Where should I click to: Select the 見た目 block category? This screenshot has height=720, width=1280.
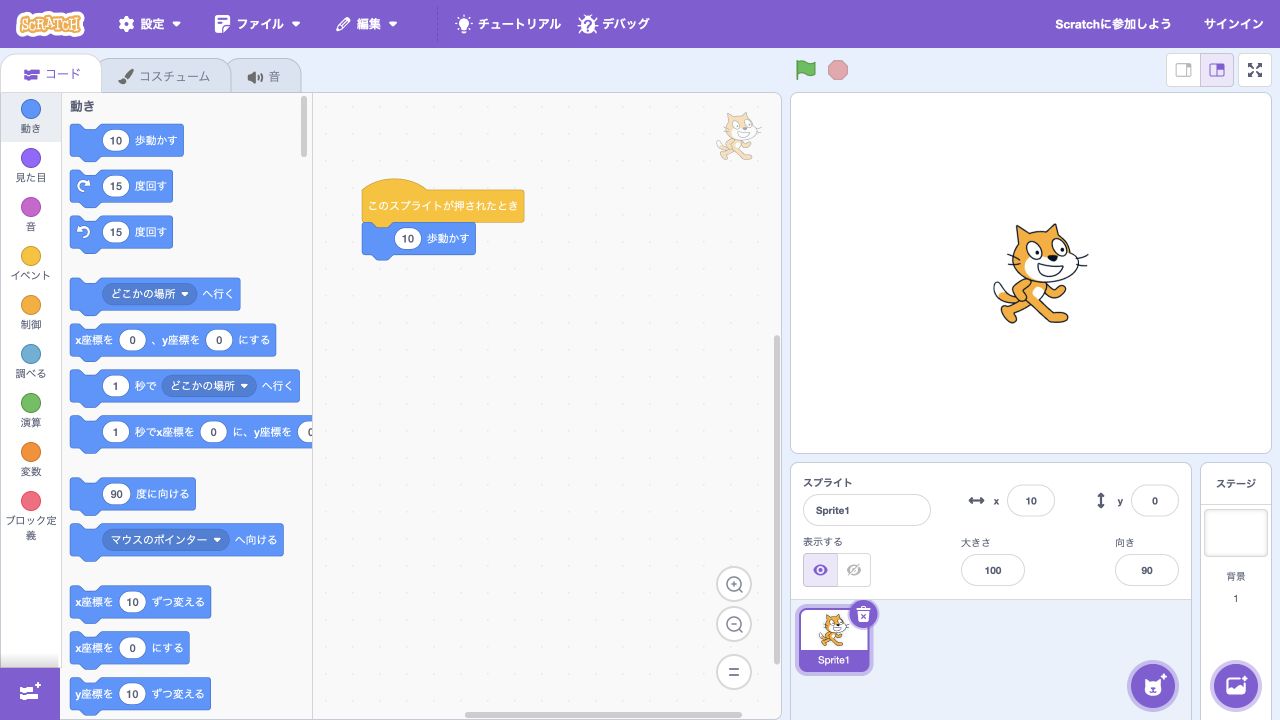pos(31,166)
